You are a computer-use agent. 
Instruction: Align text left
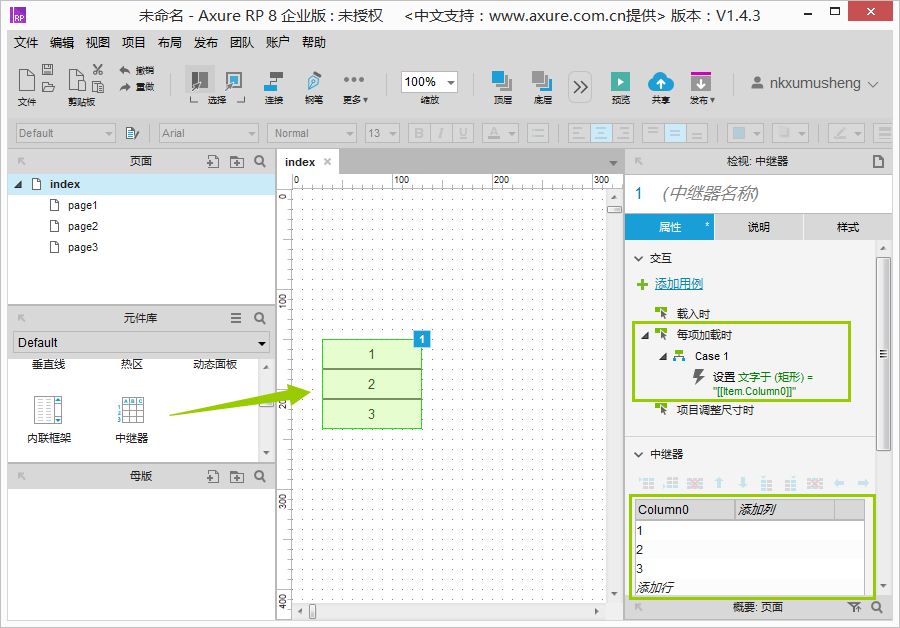coord(579,133)
